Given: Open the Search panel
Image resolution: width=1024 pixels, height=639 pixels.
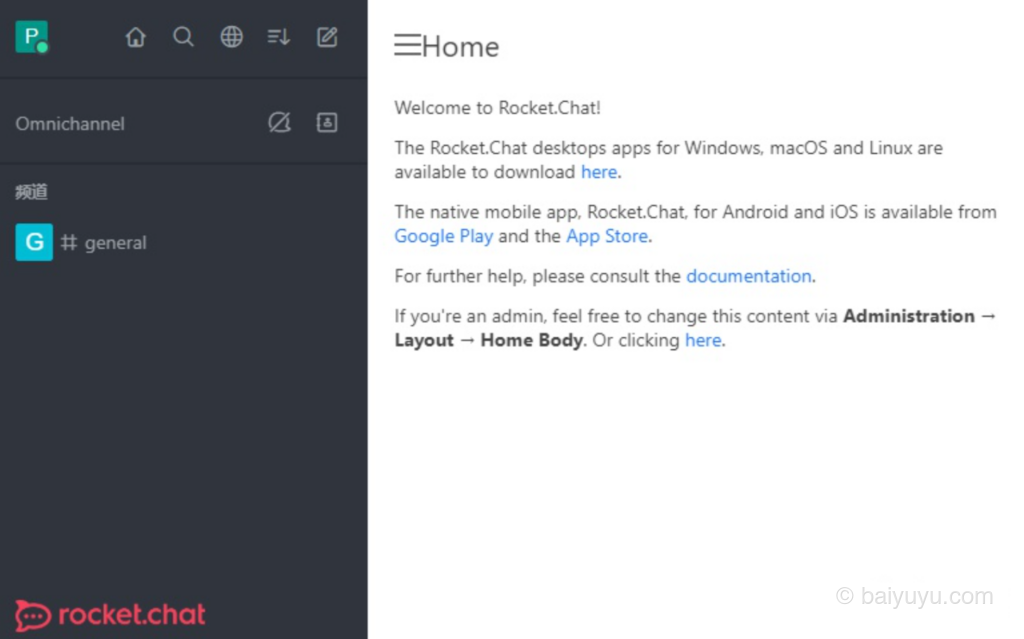Looking at the screenshot, I should pos(183,36).
